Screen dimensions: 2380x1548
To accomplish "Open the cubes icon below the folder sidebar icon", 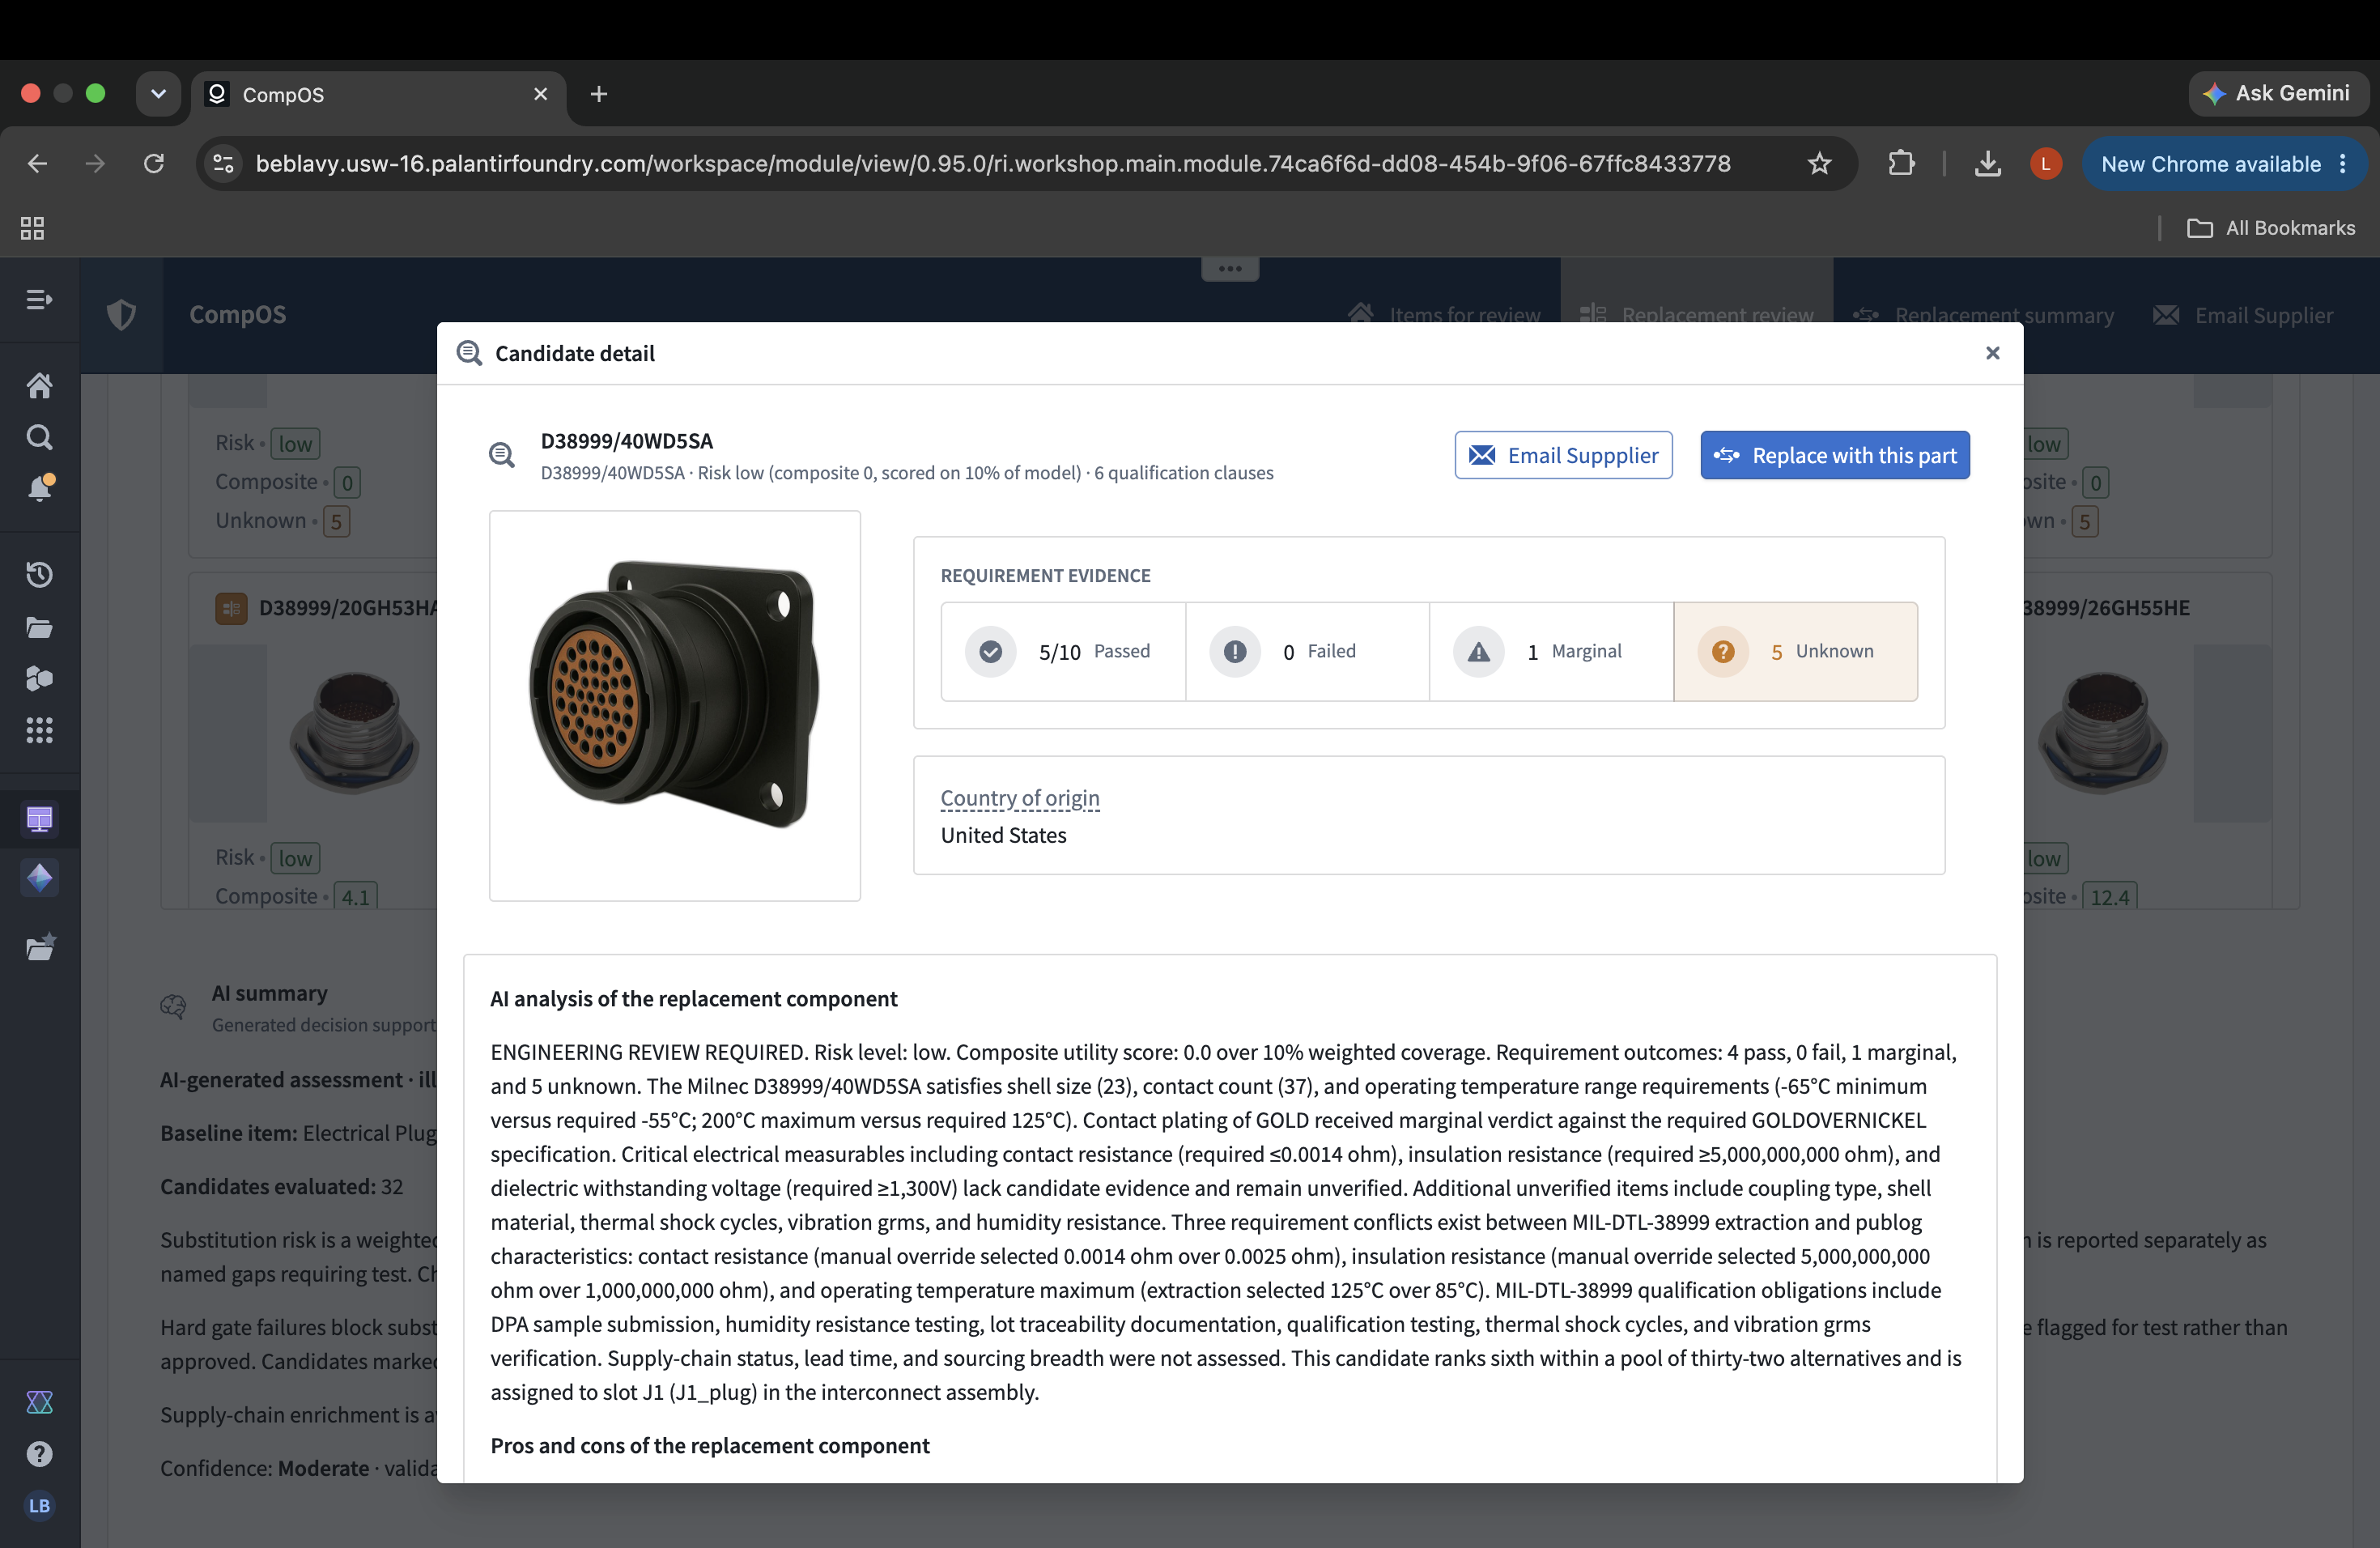I will click(39, 679).
